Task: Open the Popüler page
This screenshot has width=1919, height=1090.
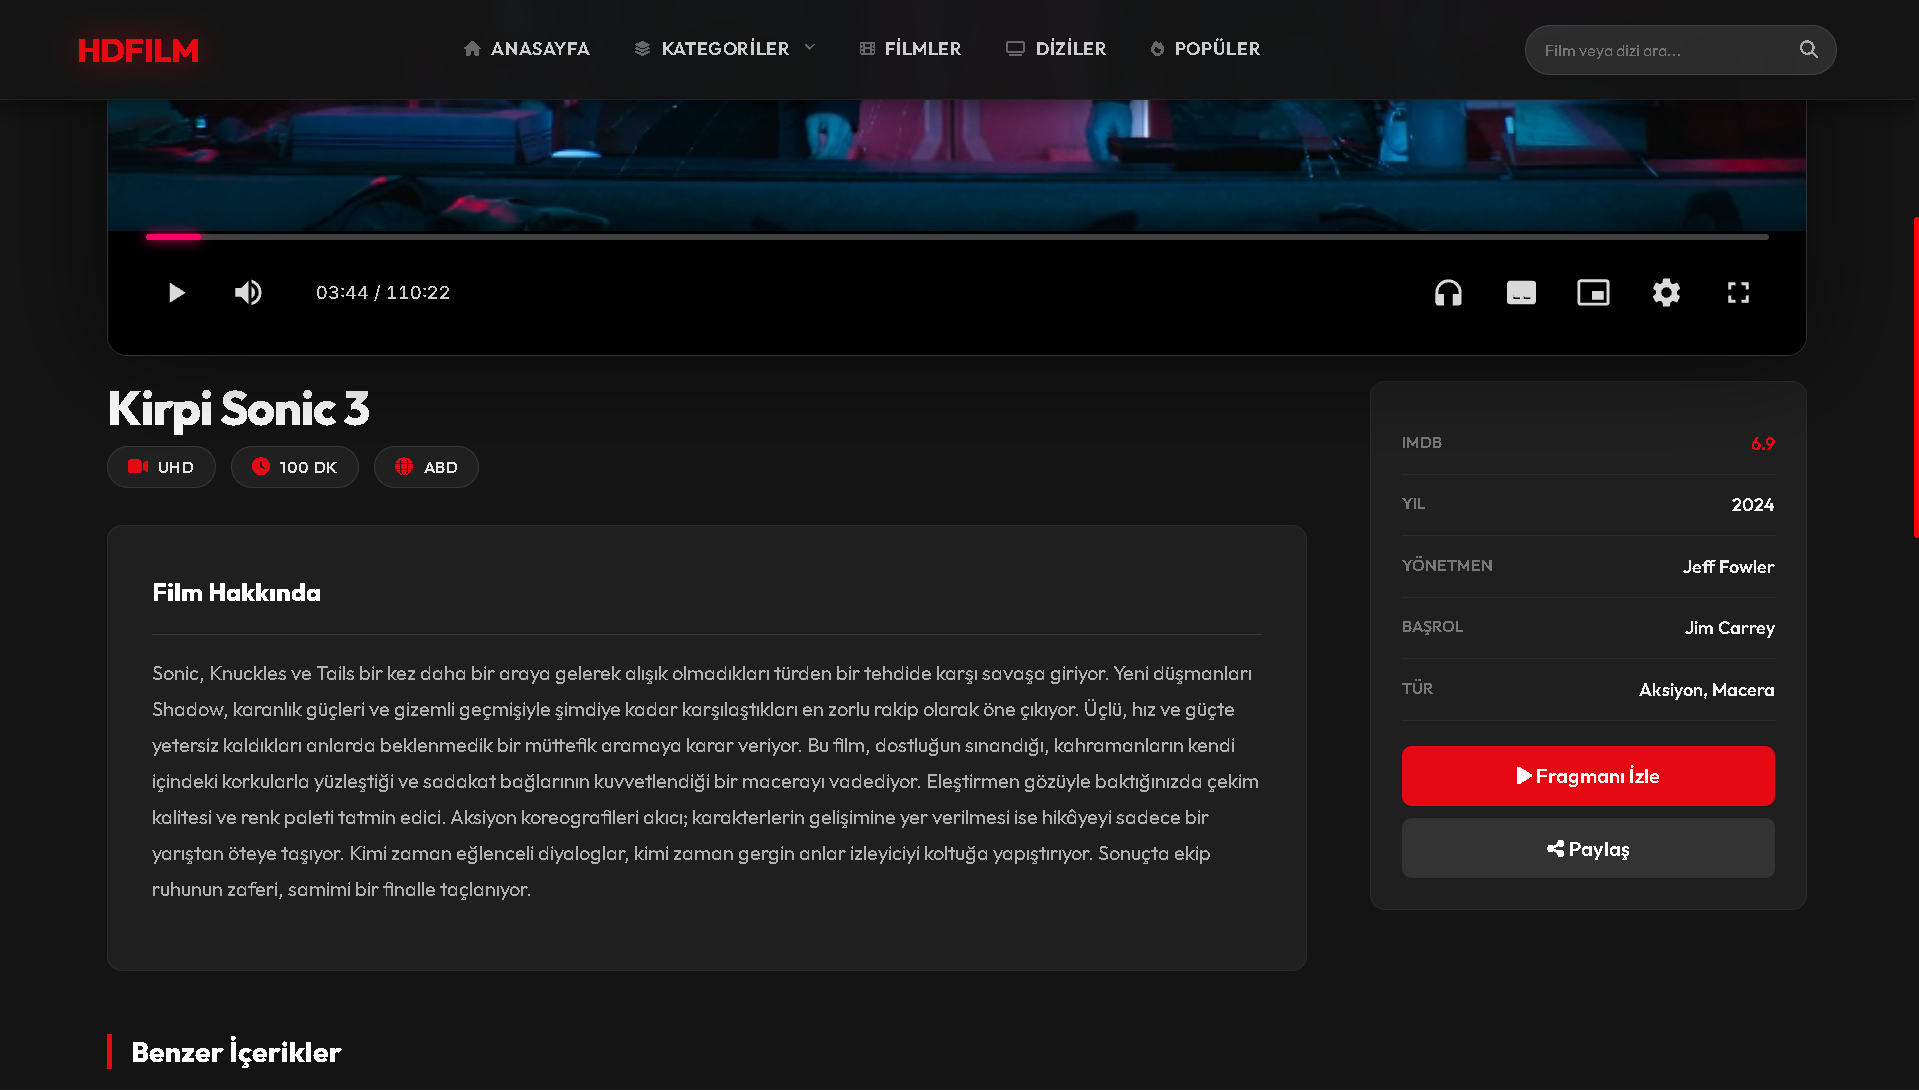Action: coord(1204,49)
